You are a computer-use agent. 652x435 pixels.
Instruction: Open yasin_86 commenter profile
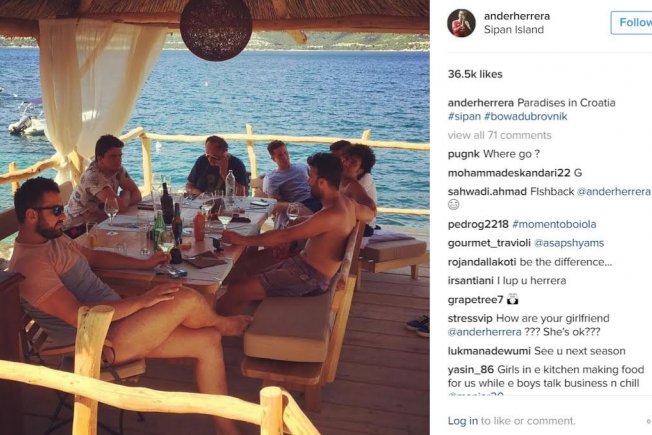click(x=471, y=369)
